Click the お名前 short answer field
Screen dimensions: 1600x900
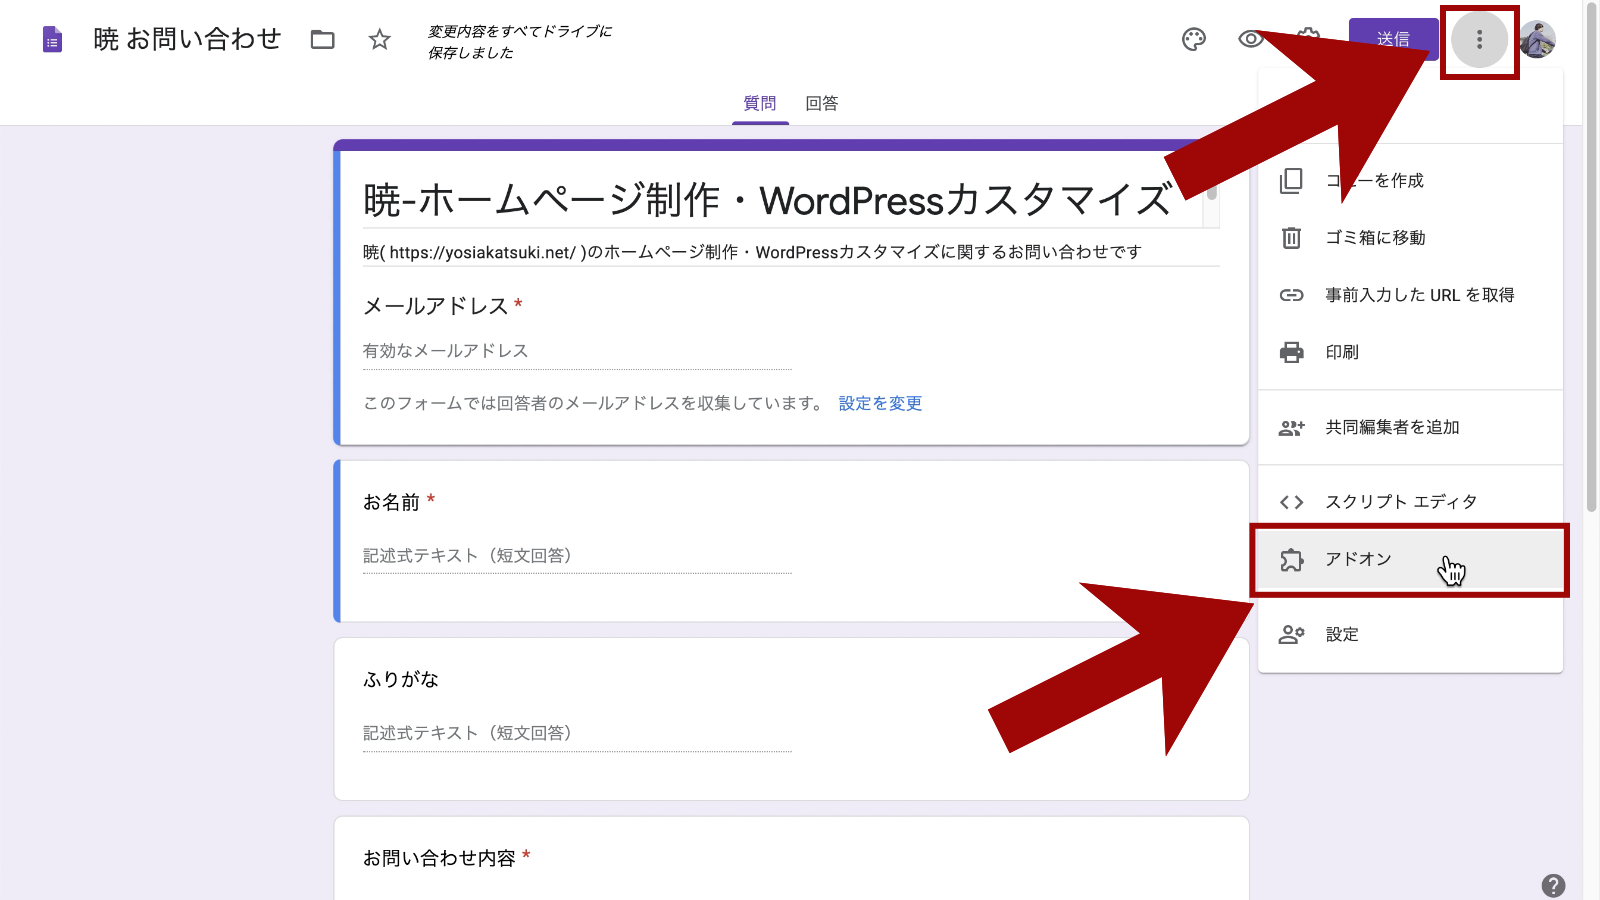pos(577,556)
